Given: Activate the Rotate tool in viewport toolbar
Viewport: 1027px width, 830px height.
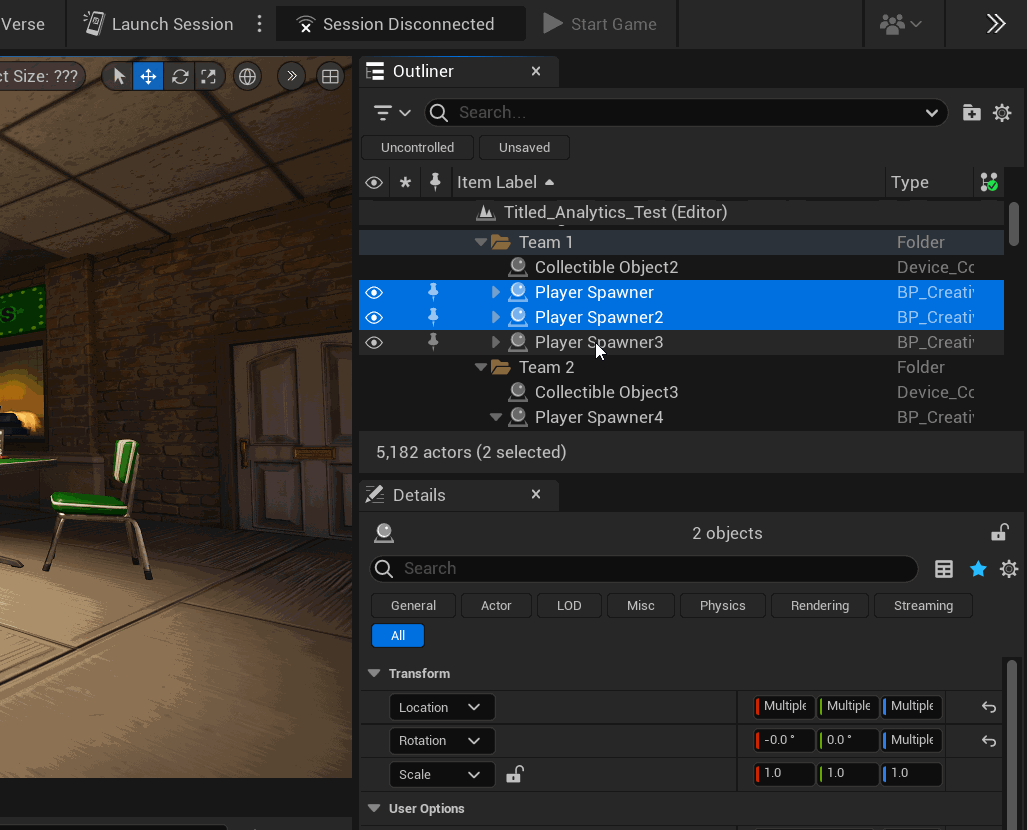Looking at the screenshot, I should point(179,77).
